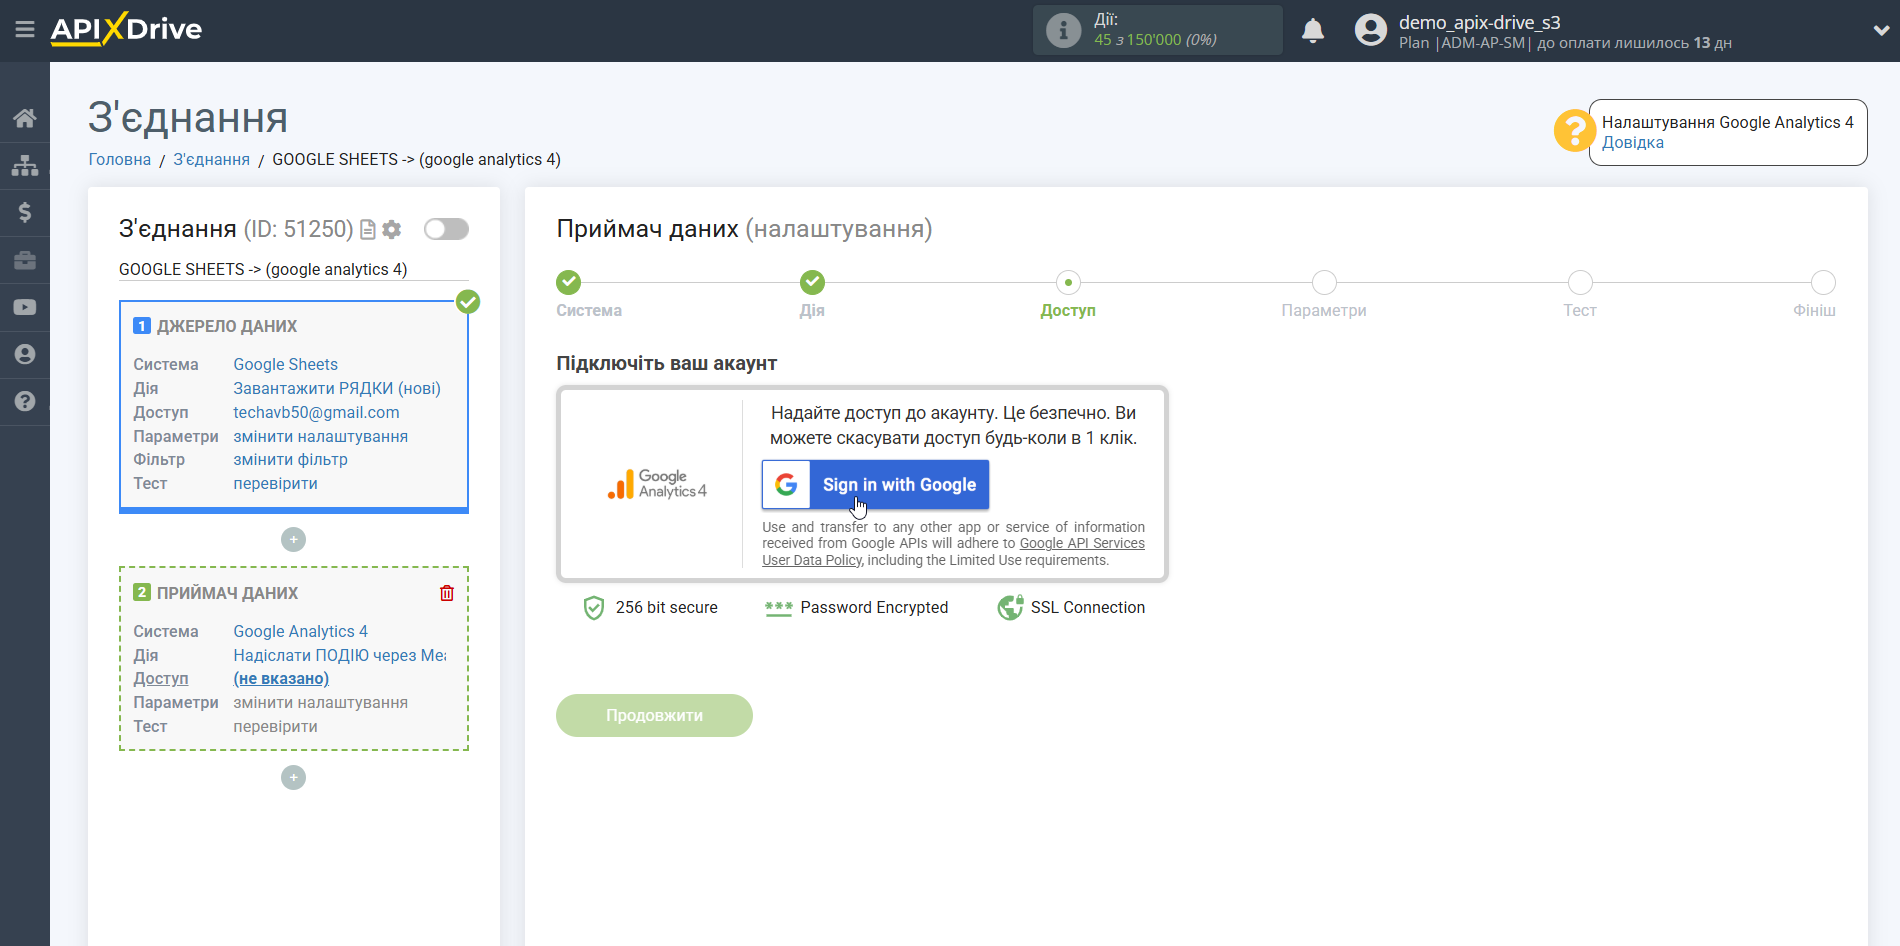
Task: Open Google Sheets system link
Action: (x=285, y=365)
